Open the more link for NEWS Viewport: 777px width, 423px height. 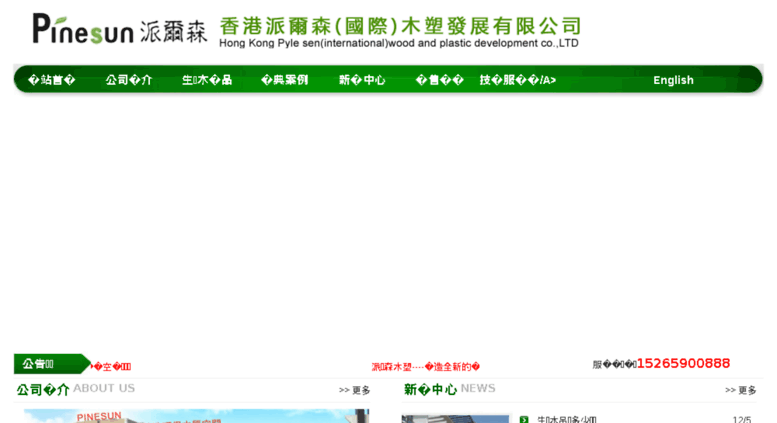point(741,390)
